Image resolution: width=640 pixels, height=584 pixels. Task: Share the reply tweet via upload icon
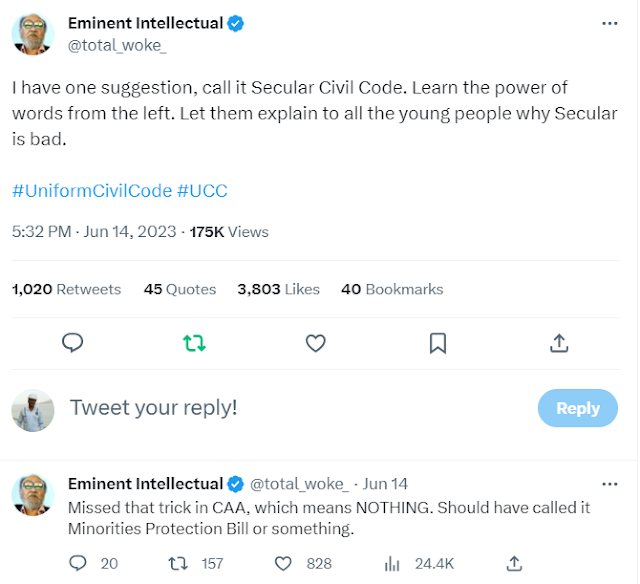coord(514,563)
